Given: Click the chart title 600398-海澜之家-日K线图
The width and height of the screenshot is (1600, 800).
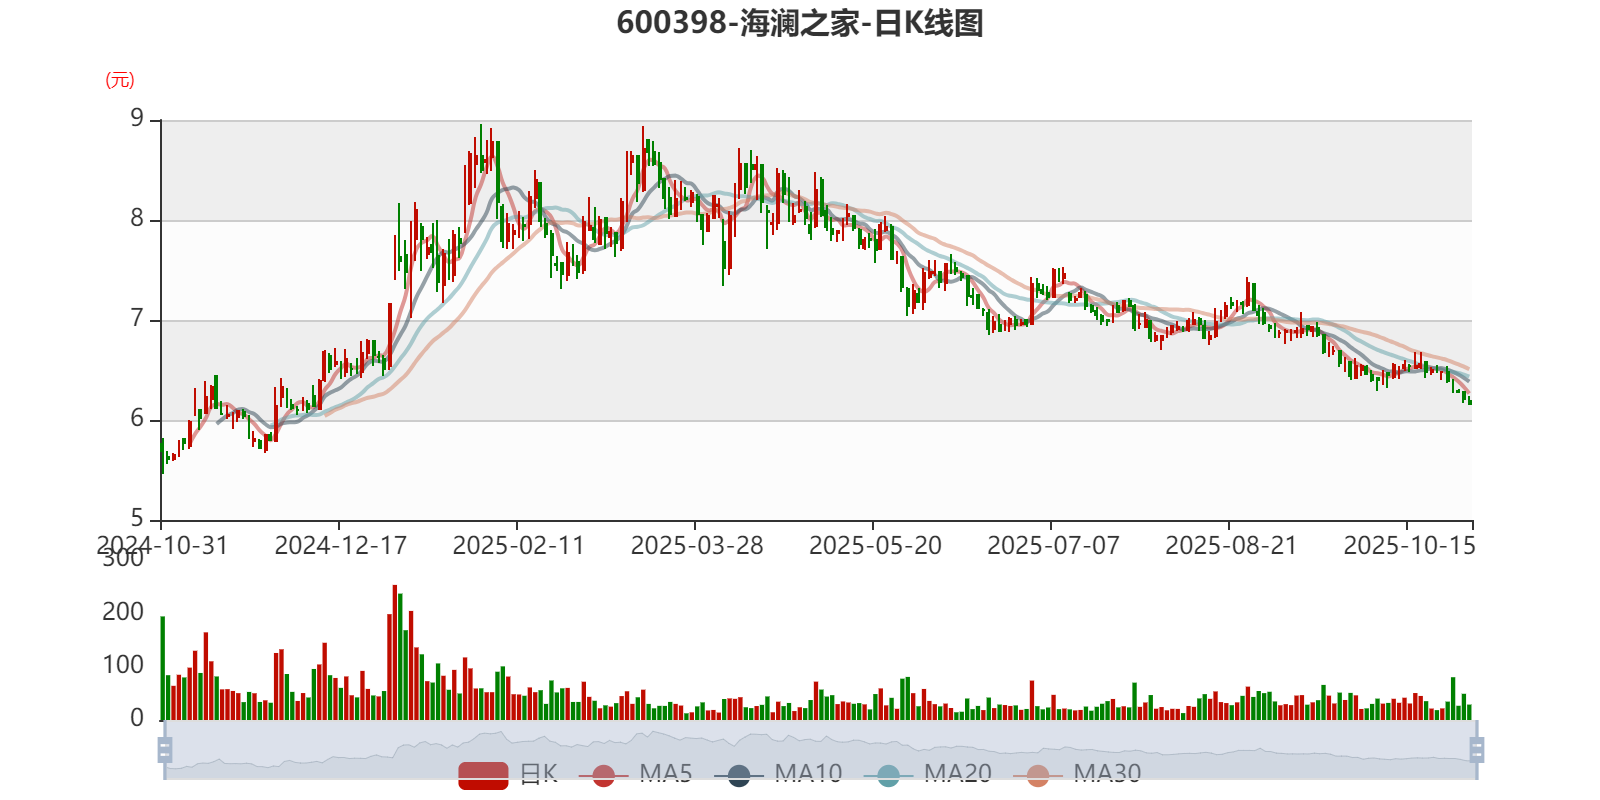Looking at the screenshot, I should [x=800, y=23].
